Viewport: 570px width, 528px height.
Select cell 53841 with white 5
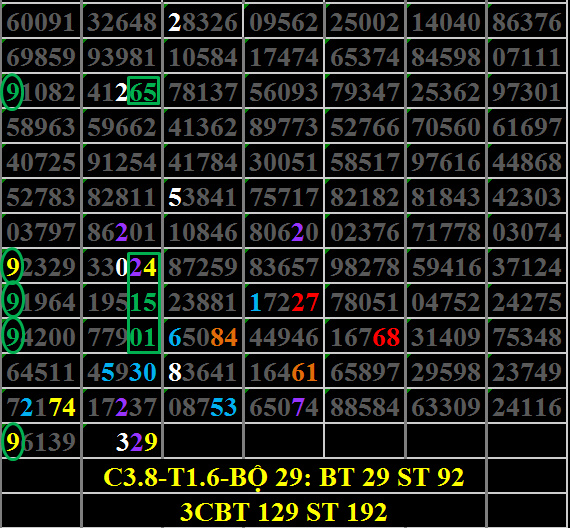tap(203, 197)
